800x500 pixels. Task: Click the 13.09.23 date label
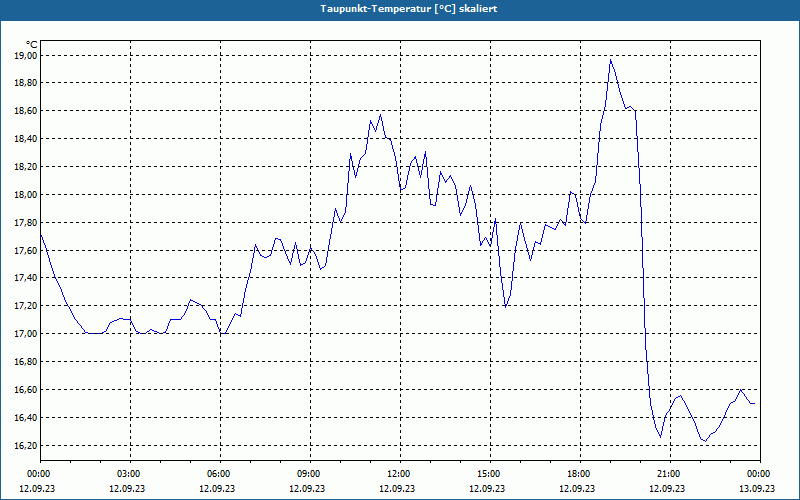pyautogui.click(x=757, y=488)
